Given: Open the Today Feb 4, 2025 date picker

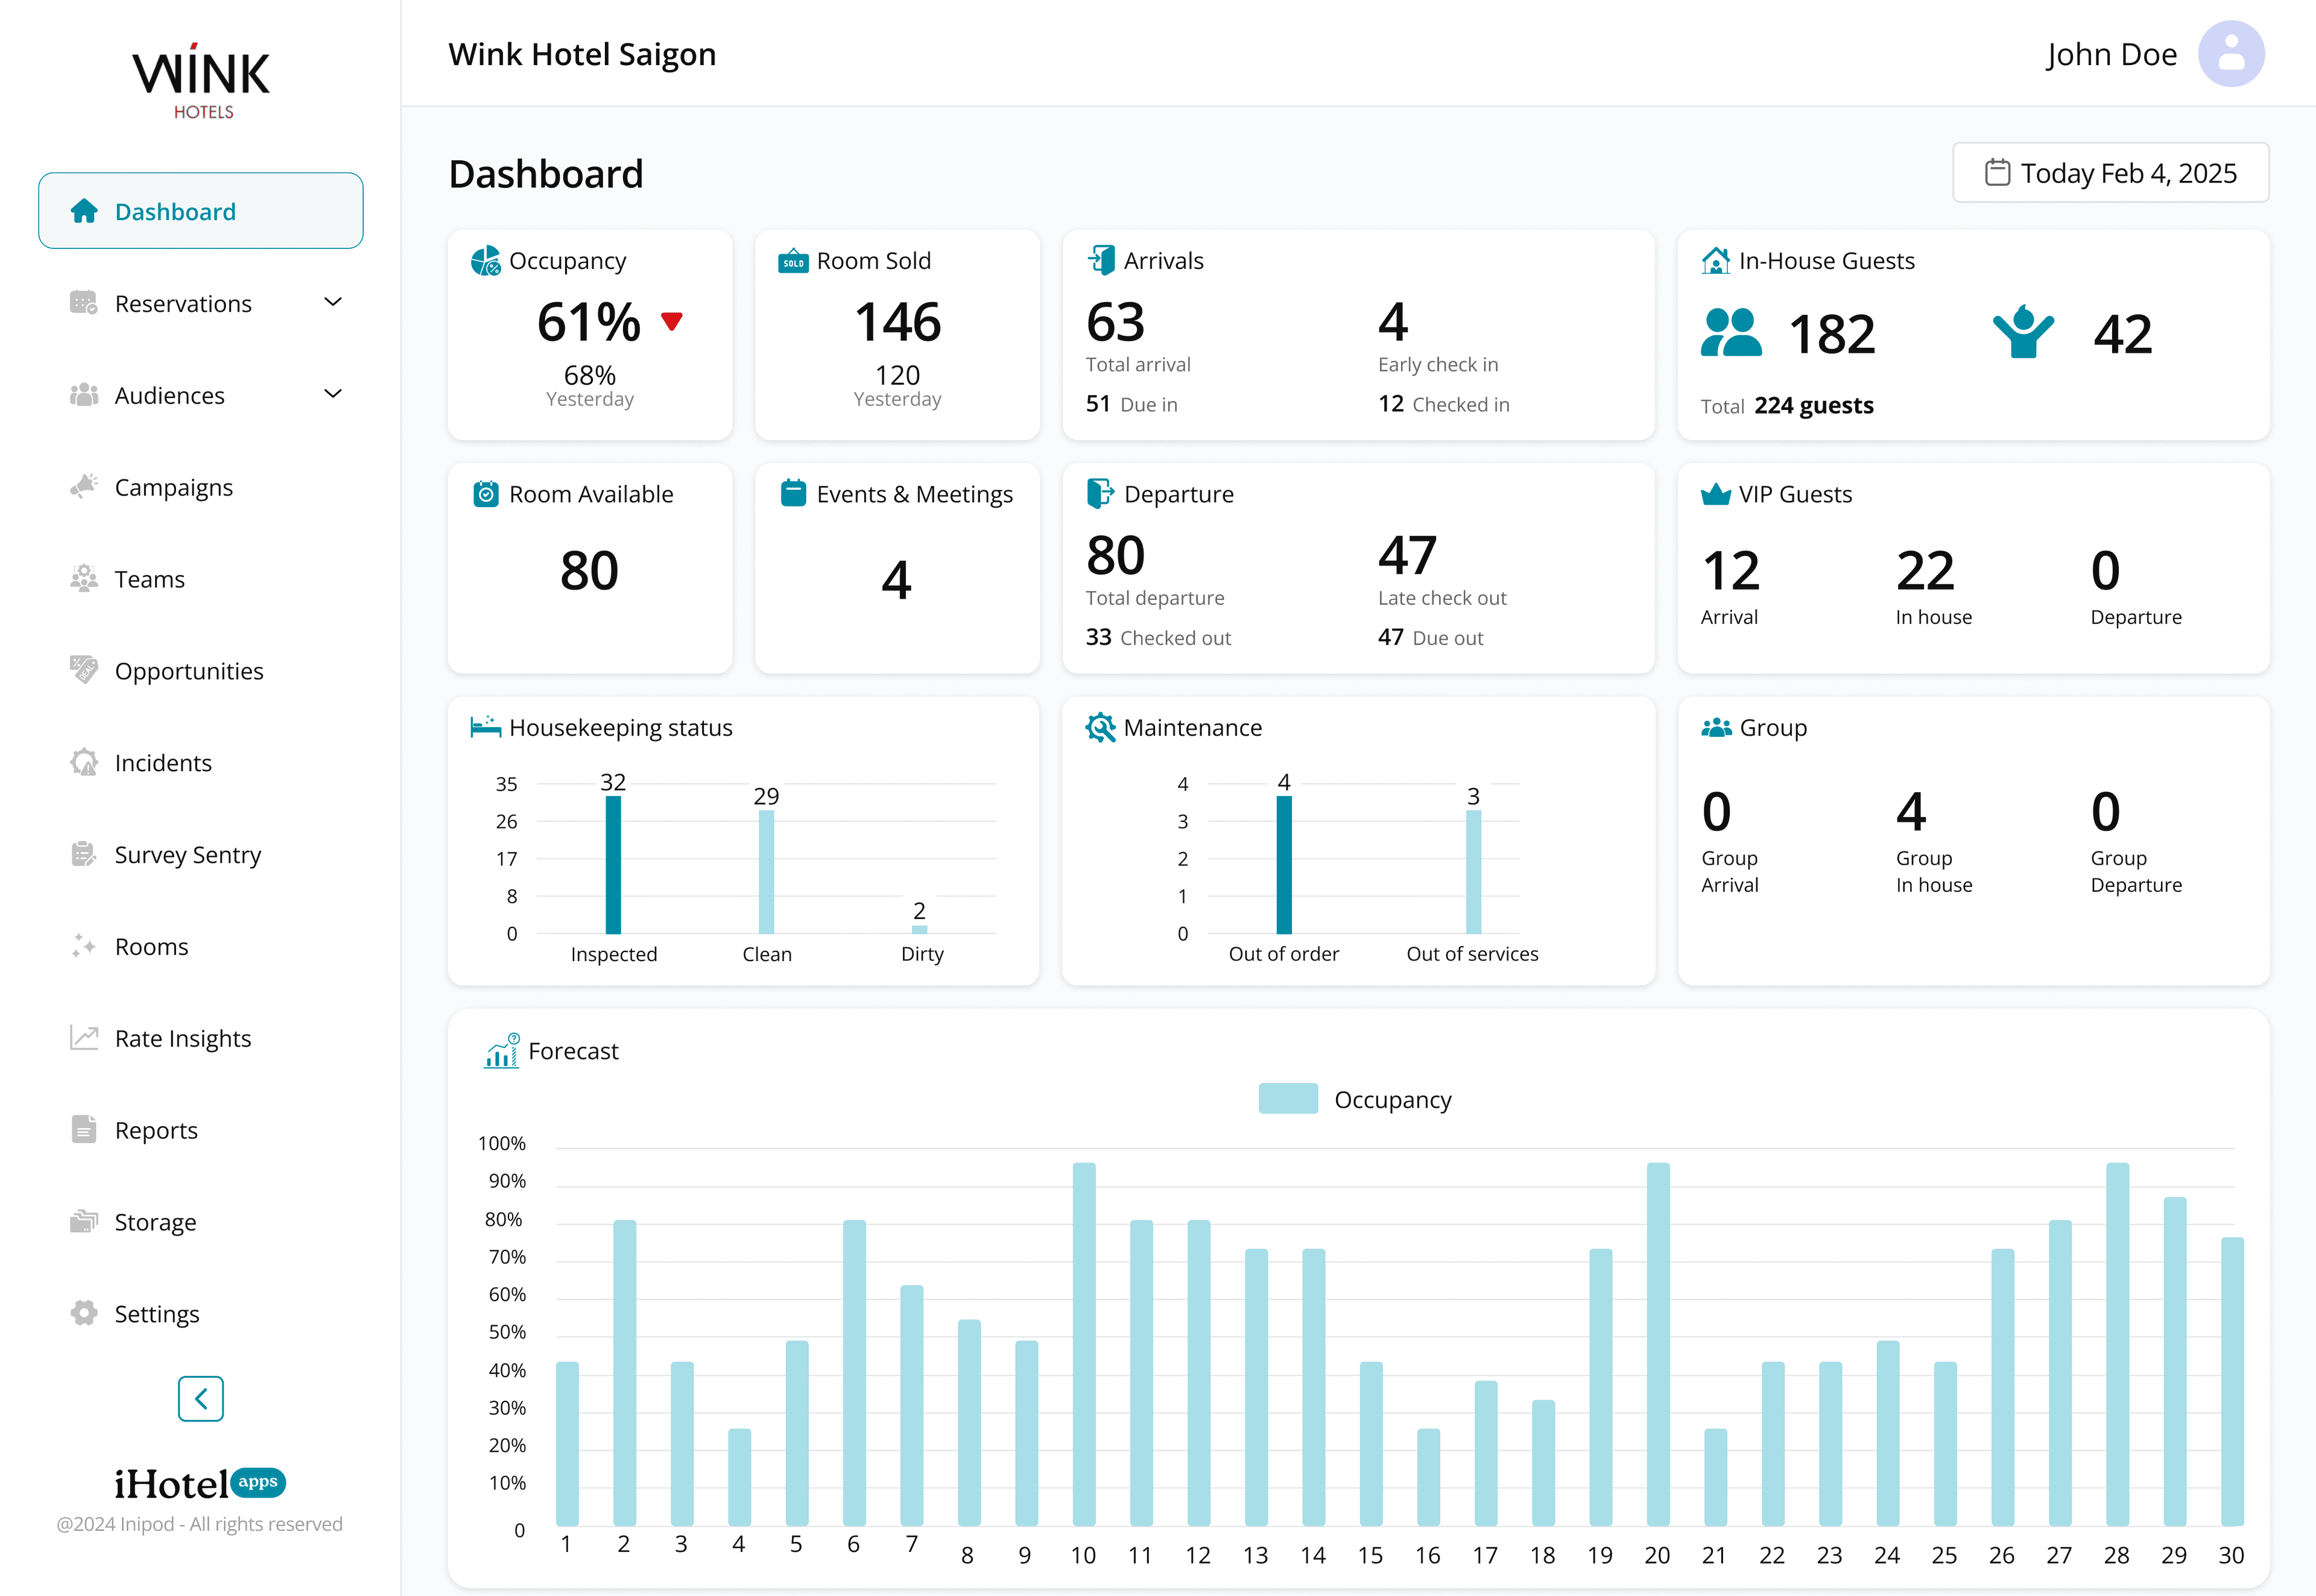Looking at the screenshot, I should [x=2110, y=173].
